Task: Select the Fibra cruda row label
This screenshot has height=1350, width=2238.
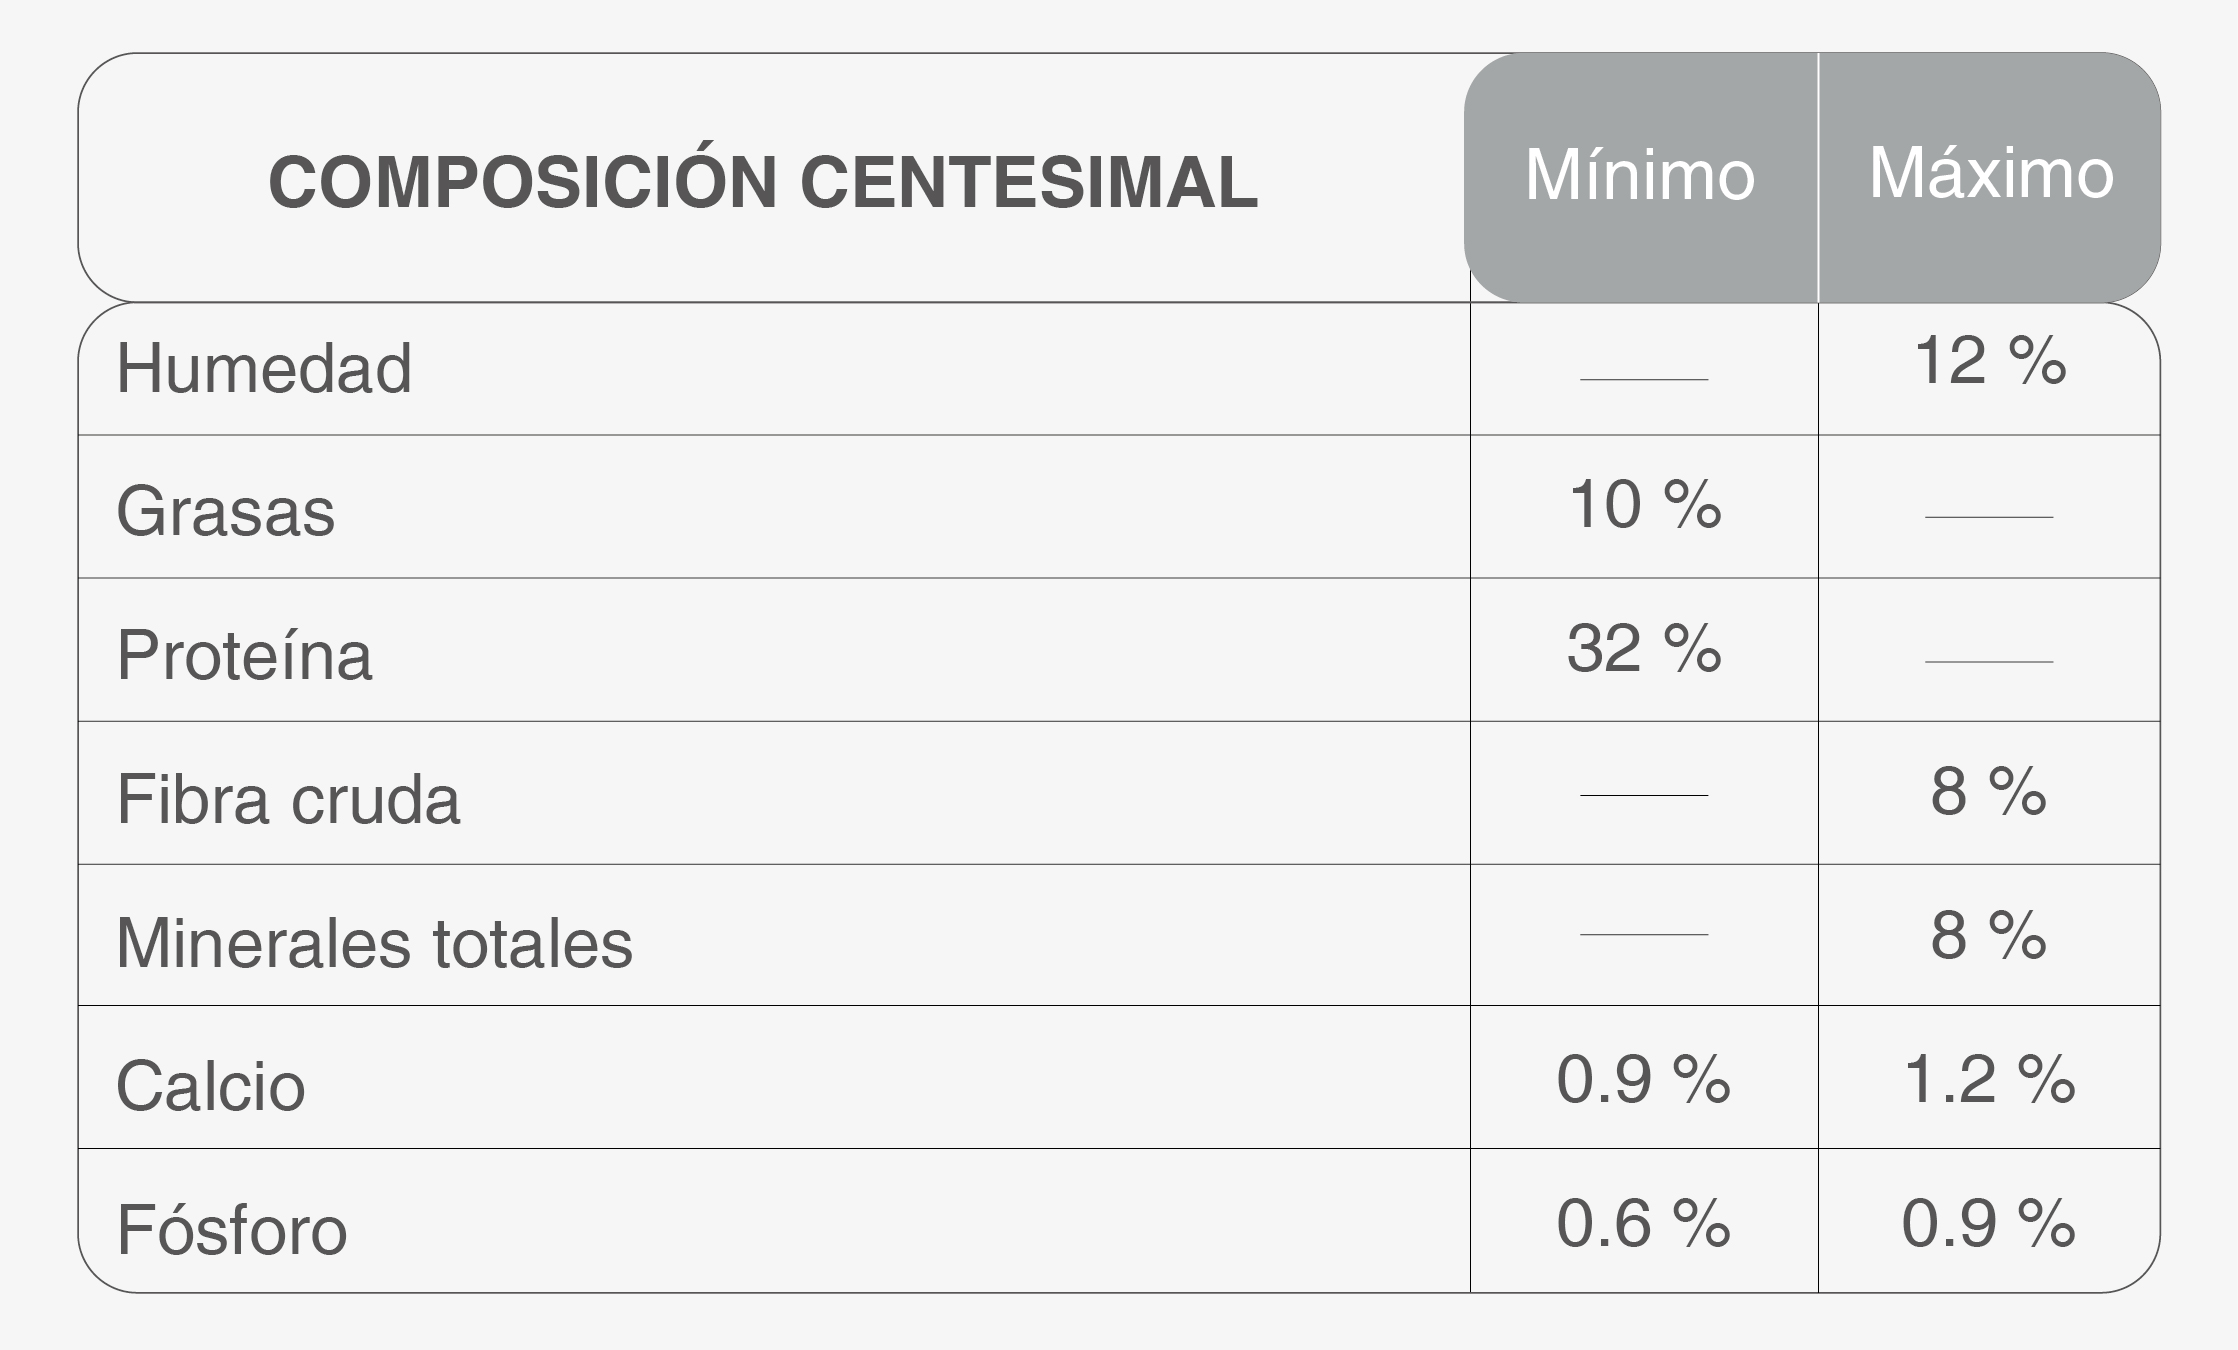Action: tap(289, 799)
